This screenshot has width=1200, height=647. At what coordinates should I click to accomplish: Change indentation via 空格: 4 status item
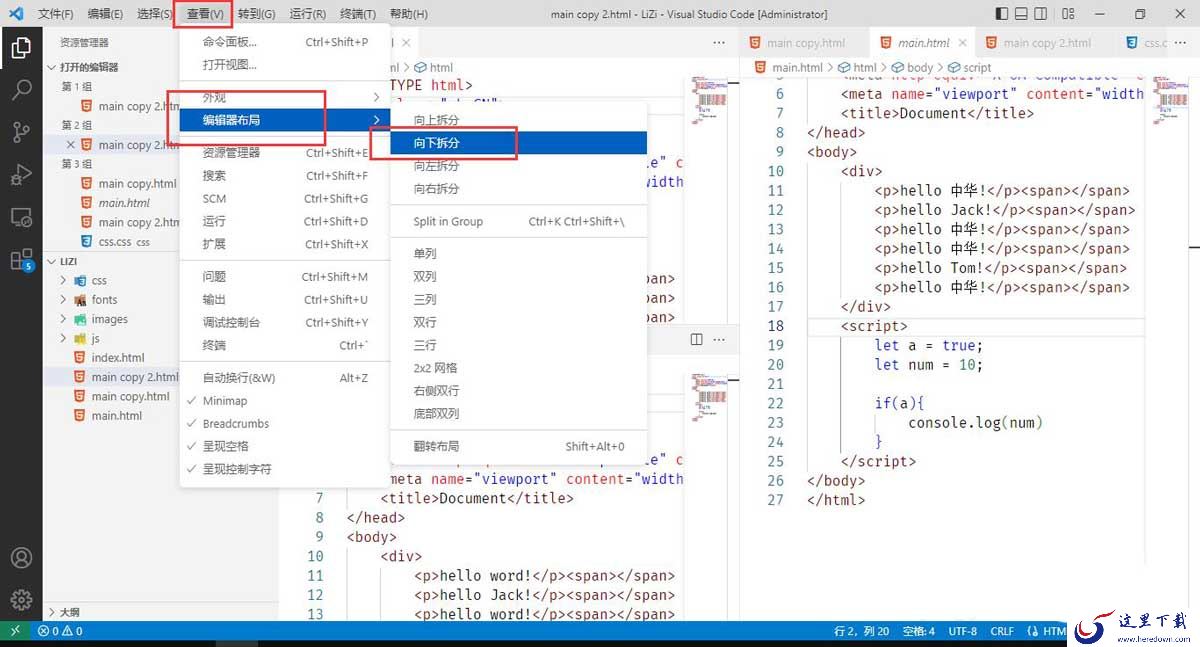click(918, 631)
